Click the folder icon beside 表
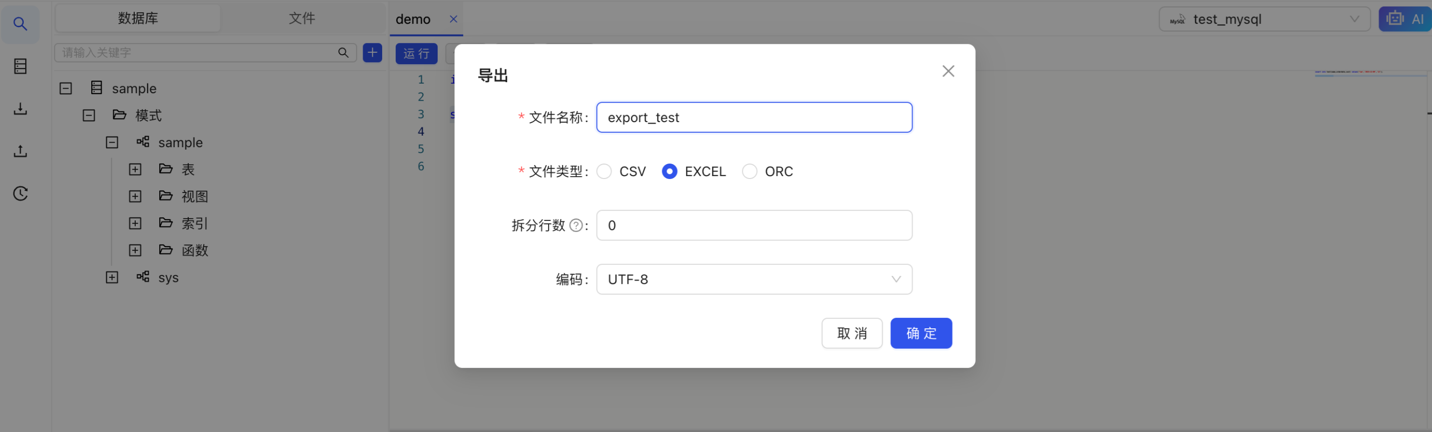Viewport: 1432px width, 432px height. 165,169
